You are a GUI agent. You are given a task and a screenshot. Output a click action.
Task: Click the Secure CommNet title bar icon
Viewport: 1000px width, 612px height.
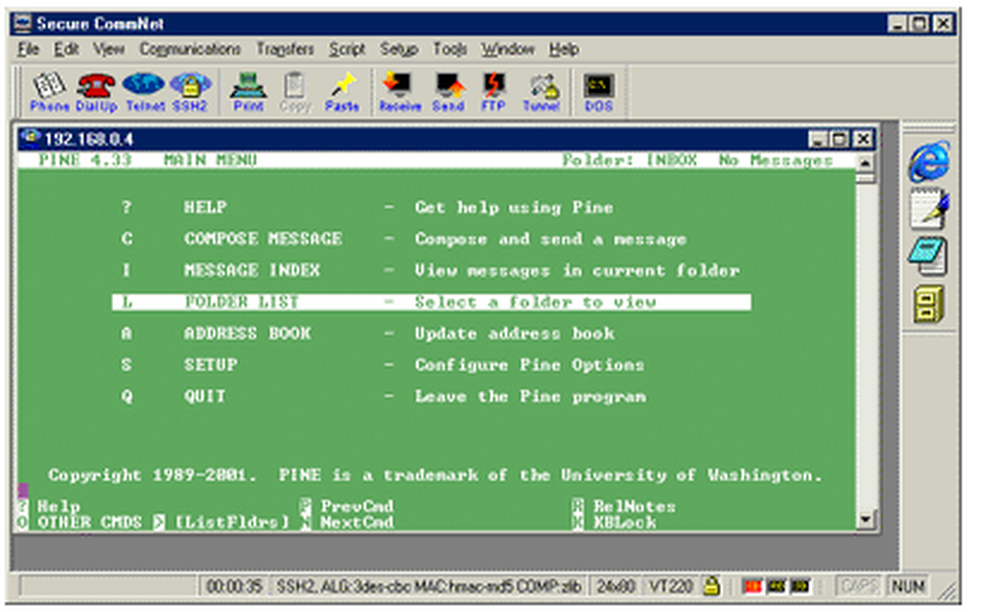click(22, 24)
